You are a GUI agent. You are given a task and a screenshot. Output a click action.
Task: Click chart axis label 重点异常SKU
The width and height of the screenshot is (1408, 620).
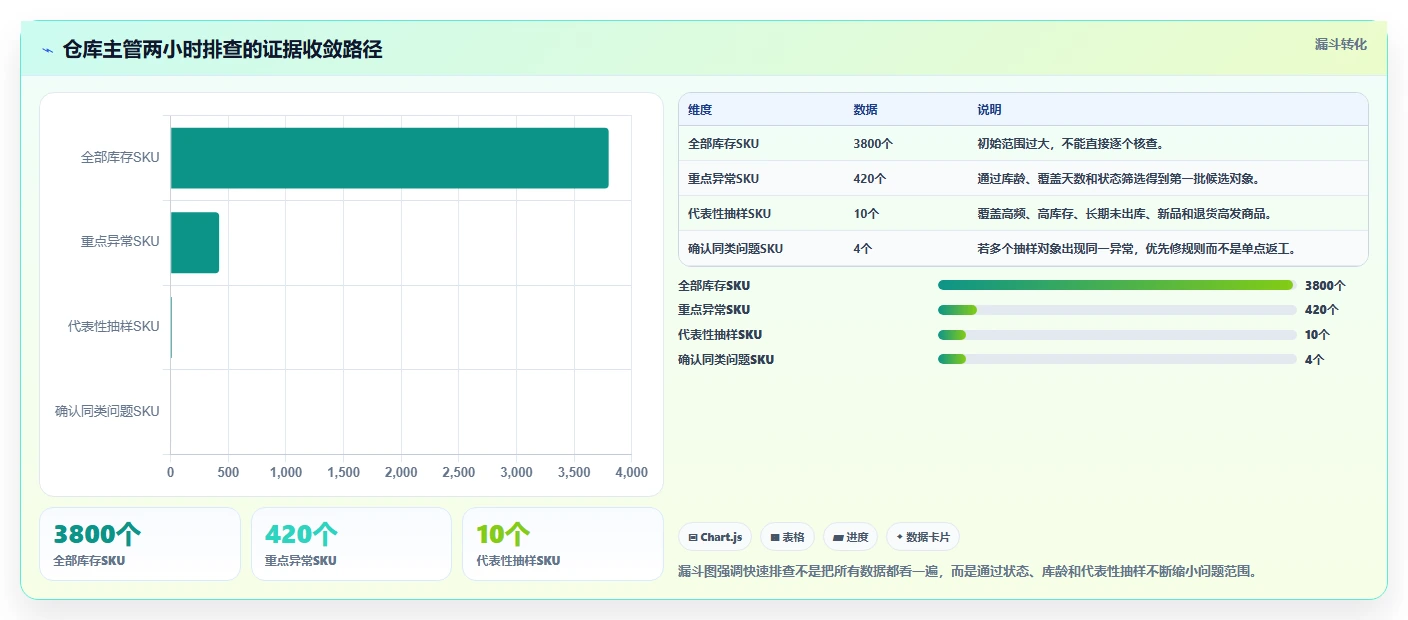click(x=120, y=242)
